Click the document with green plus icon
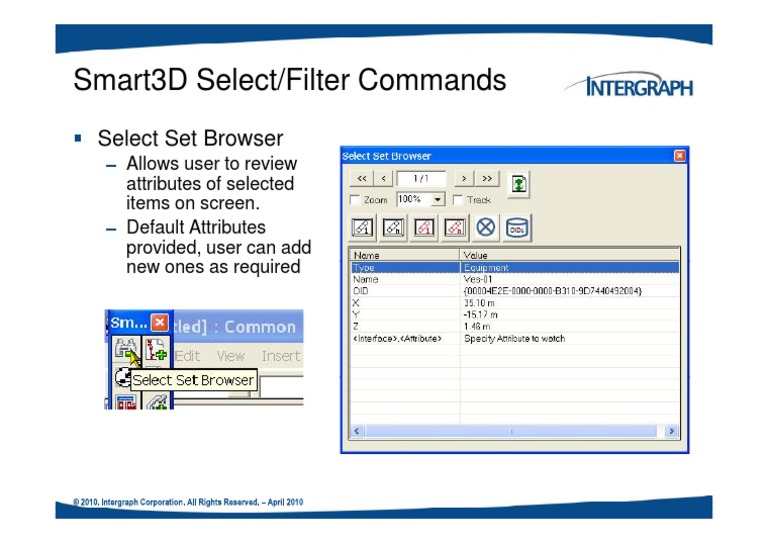This screenshot has height=543, width=768. tap(156, 350)
